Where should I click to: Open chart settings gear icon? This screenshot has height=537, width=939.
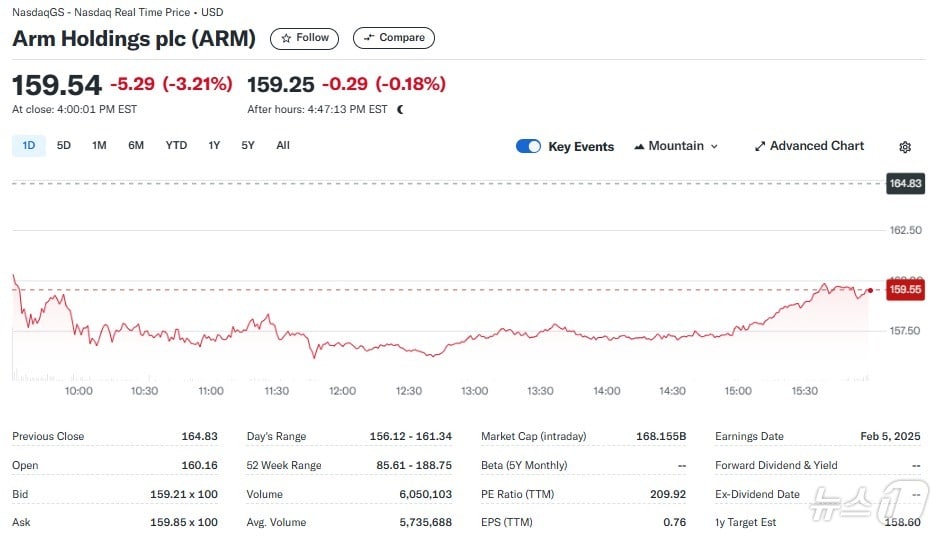click(x=905, y=147)
